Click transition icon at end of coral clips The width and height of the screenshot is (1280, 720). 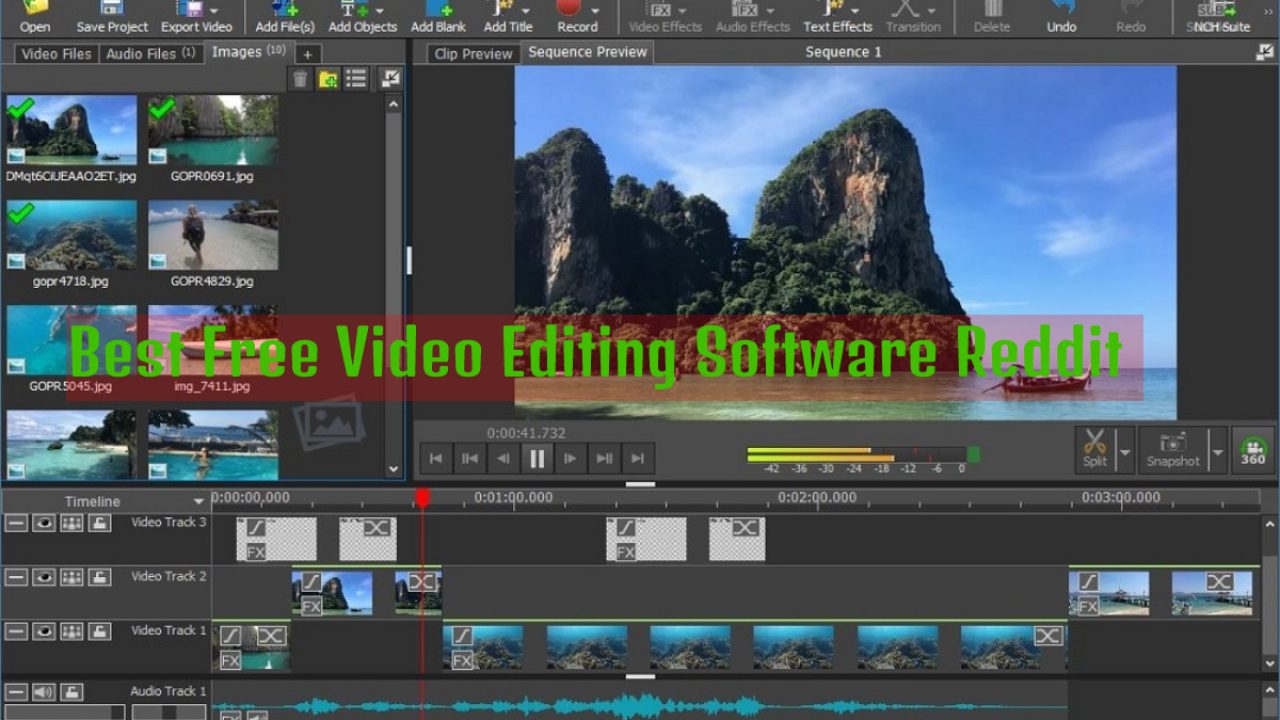[x=1047, y=636]
